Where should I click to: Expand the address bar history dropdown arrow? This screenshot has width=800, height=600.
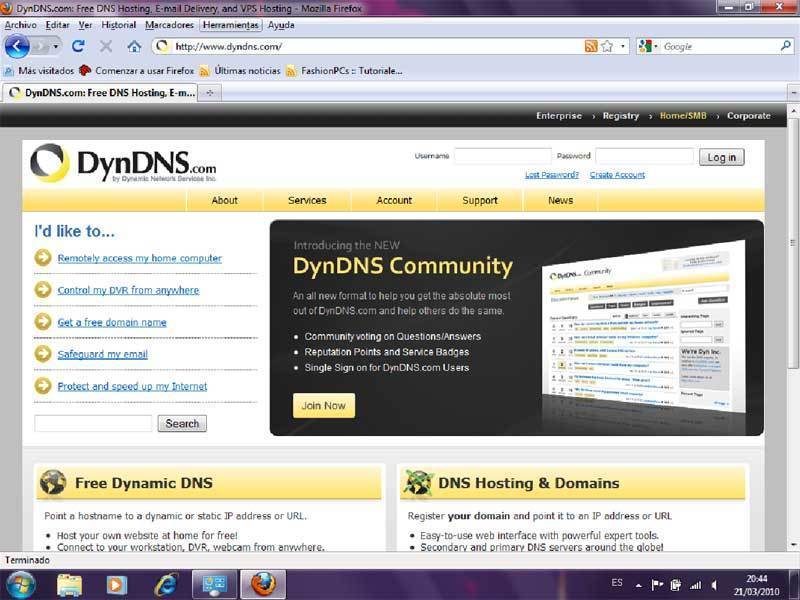point(623,46)
